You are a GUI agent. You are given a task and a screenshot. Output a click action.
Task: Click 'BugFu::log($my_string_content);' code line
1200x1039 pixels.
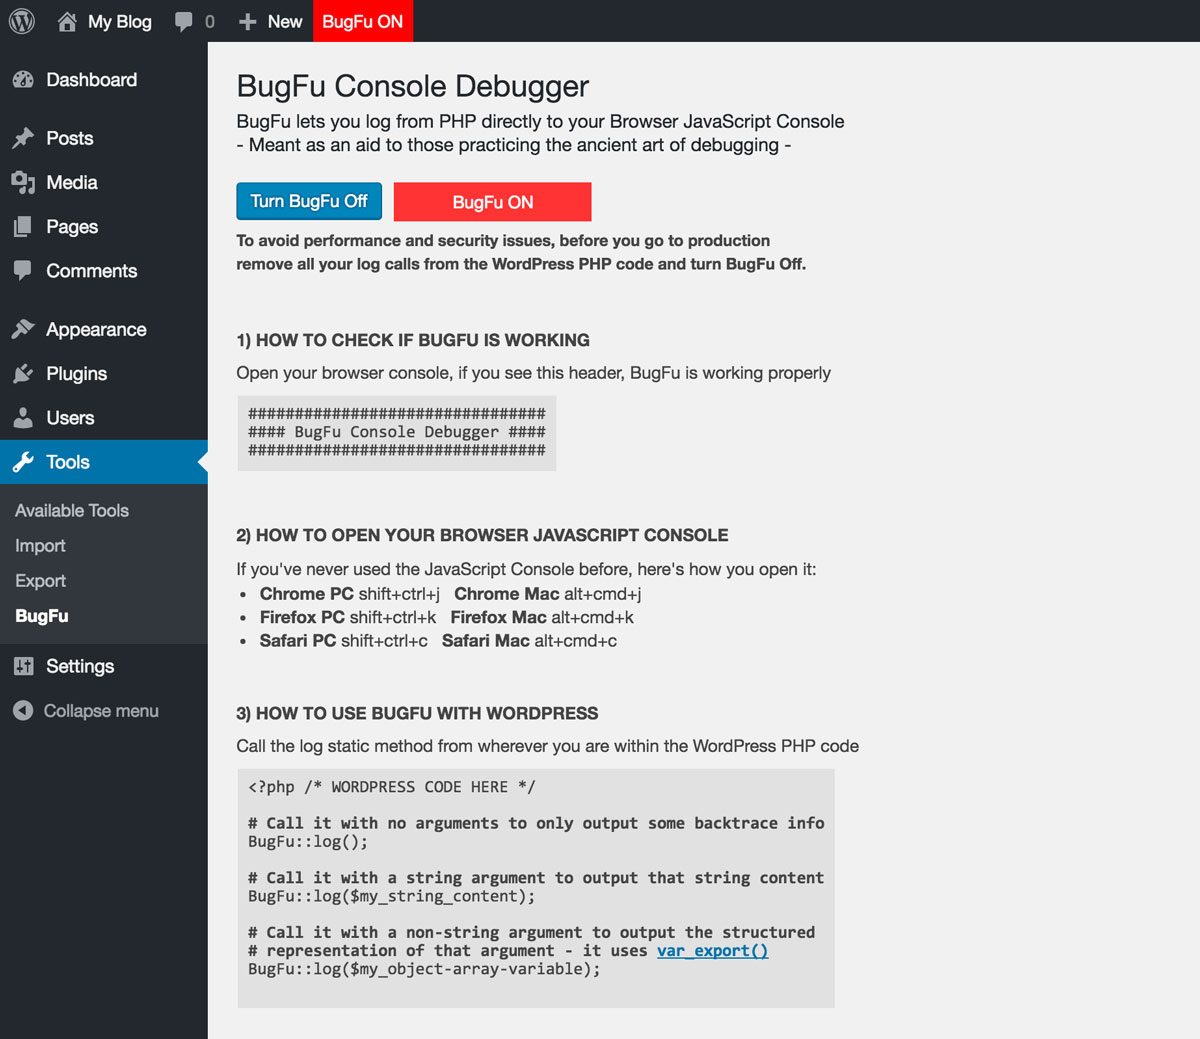point(392,897)
